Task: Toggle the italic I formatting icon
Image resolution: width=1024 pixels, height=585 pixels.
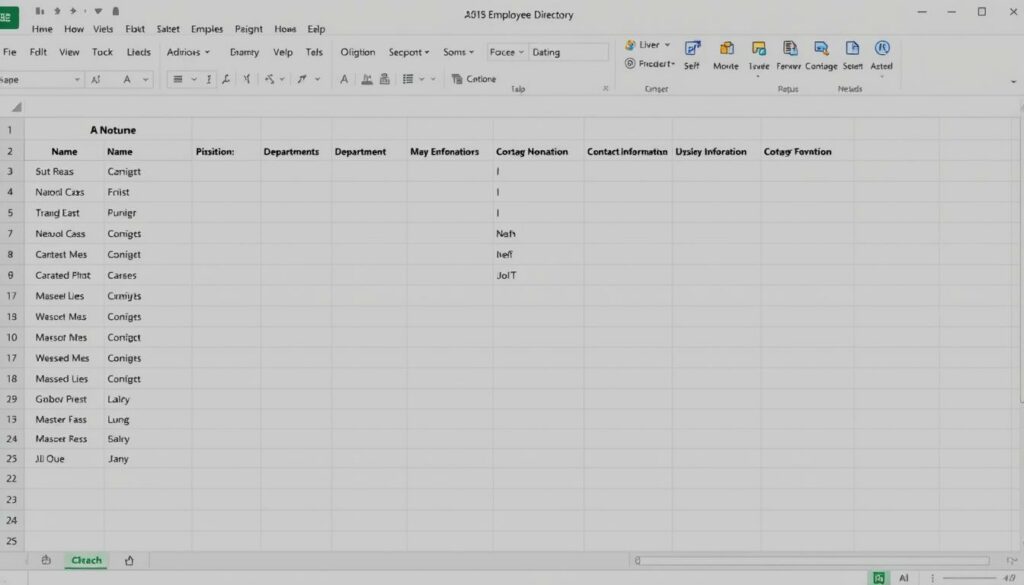Action: coord(209,79)
